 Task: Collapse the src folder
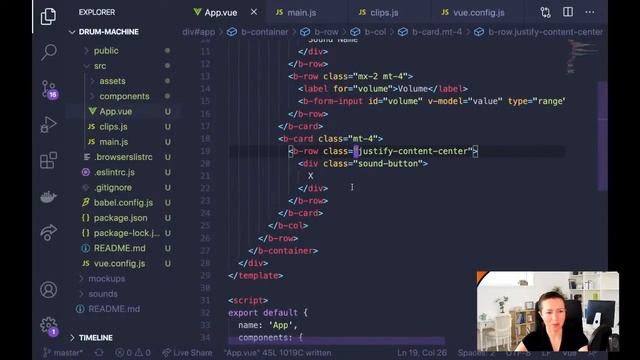99,66
